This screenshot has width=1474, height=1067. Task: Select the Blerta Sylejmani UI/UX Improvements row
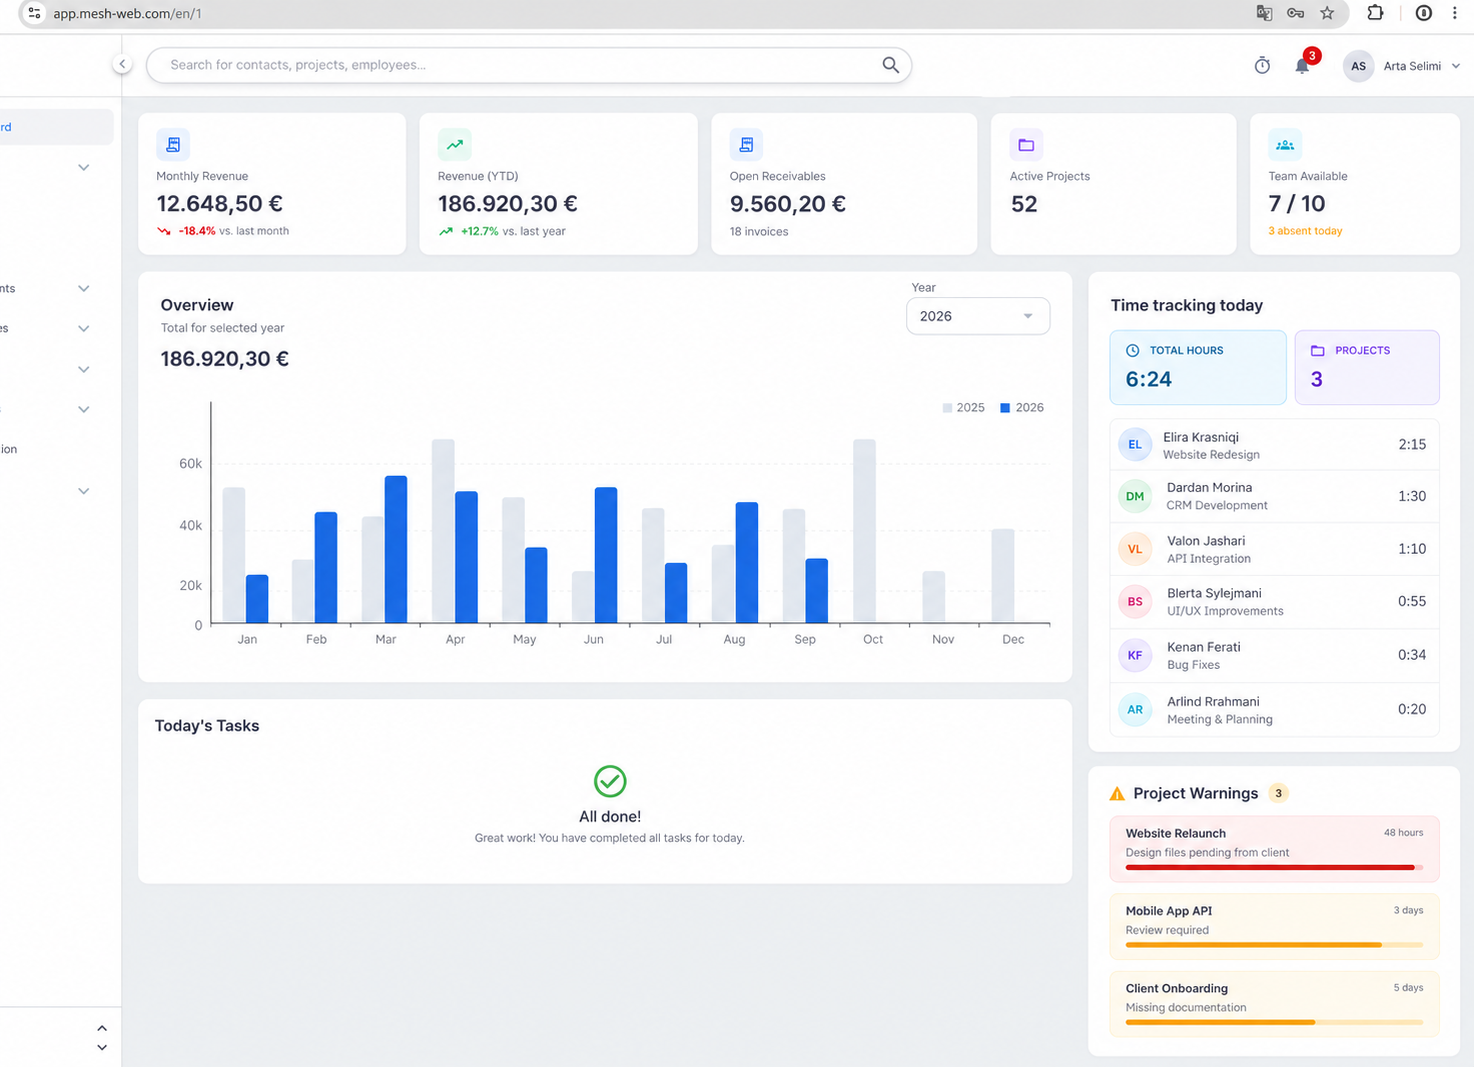pyautogui.click(x=1274, y=602)
